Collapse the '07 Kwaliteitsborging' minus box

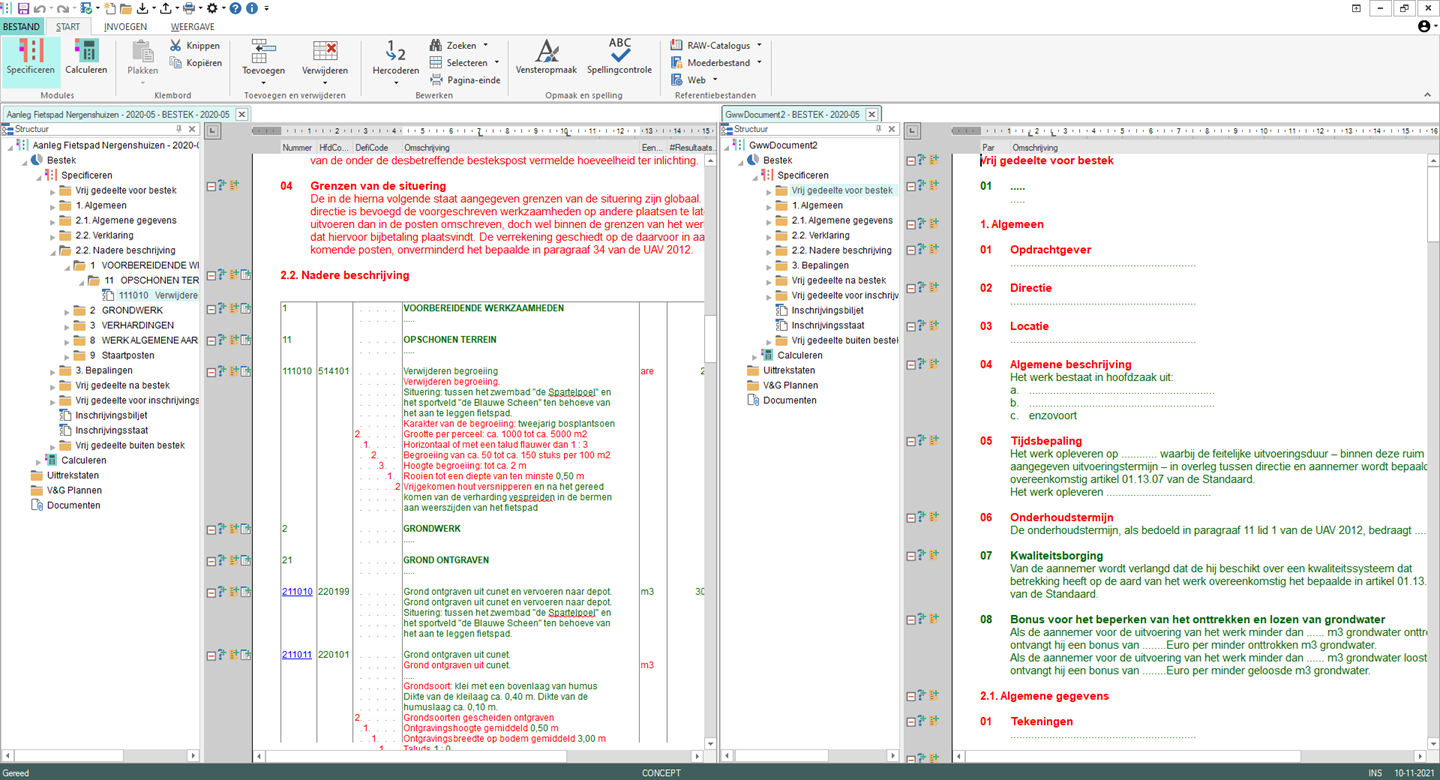[x=911, y=555]
